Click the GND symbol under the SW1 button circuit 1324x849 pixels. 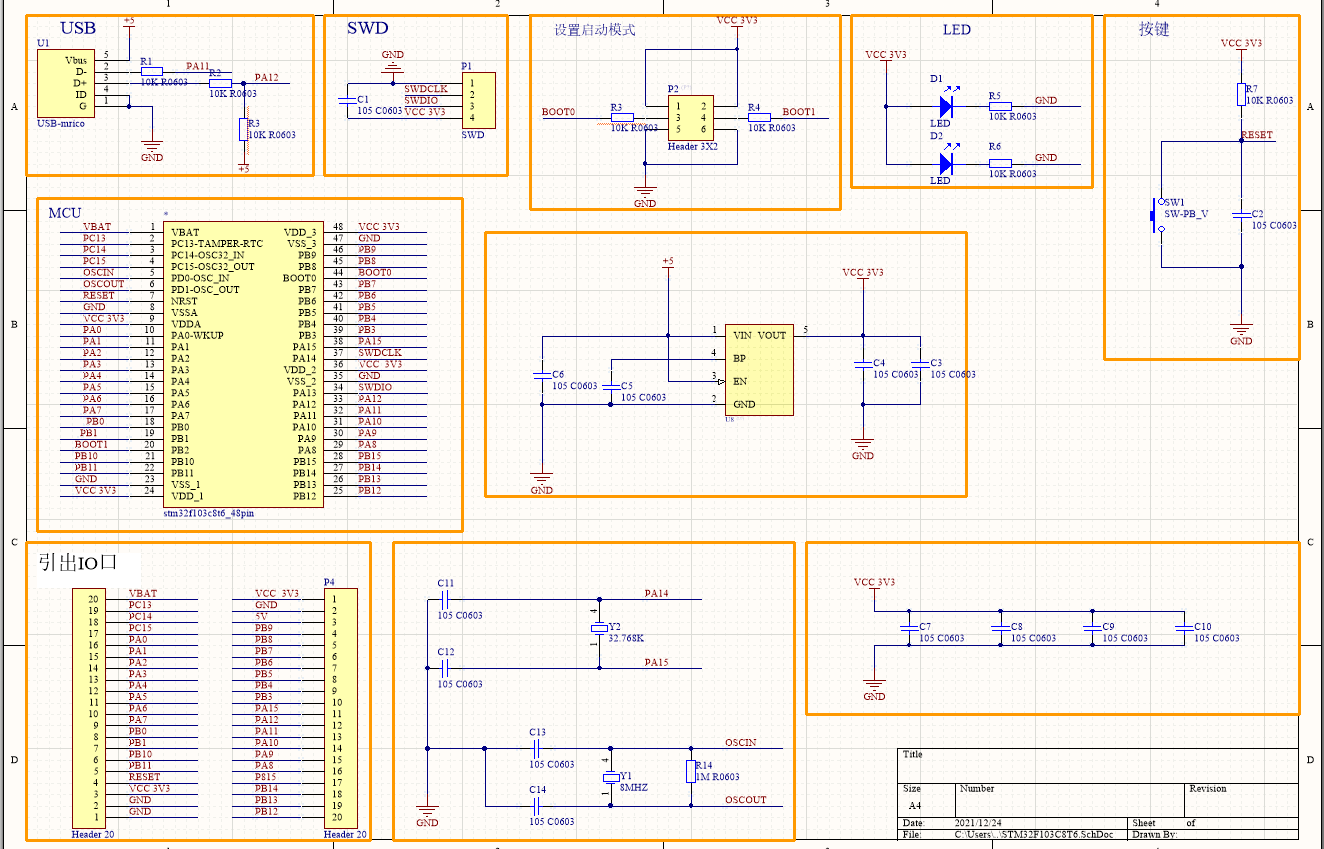[x=1241, y=332]
